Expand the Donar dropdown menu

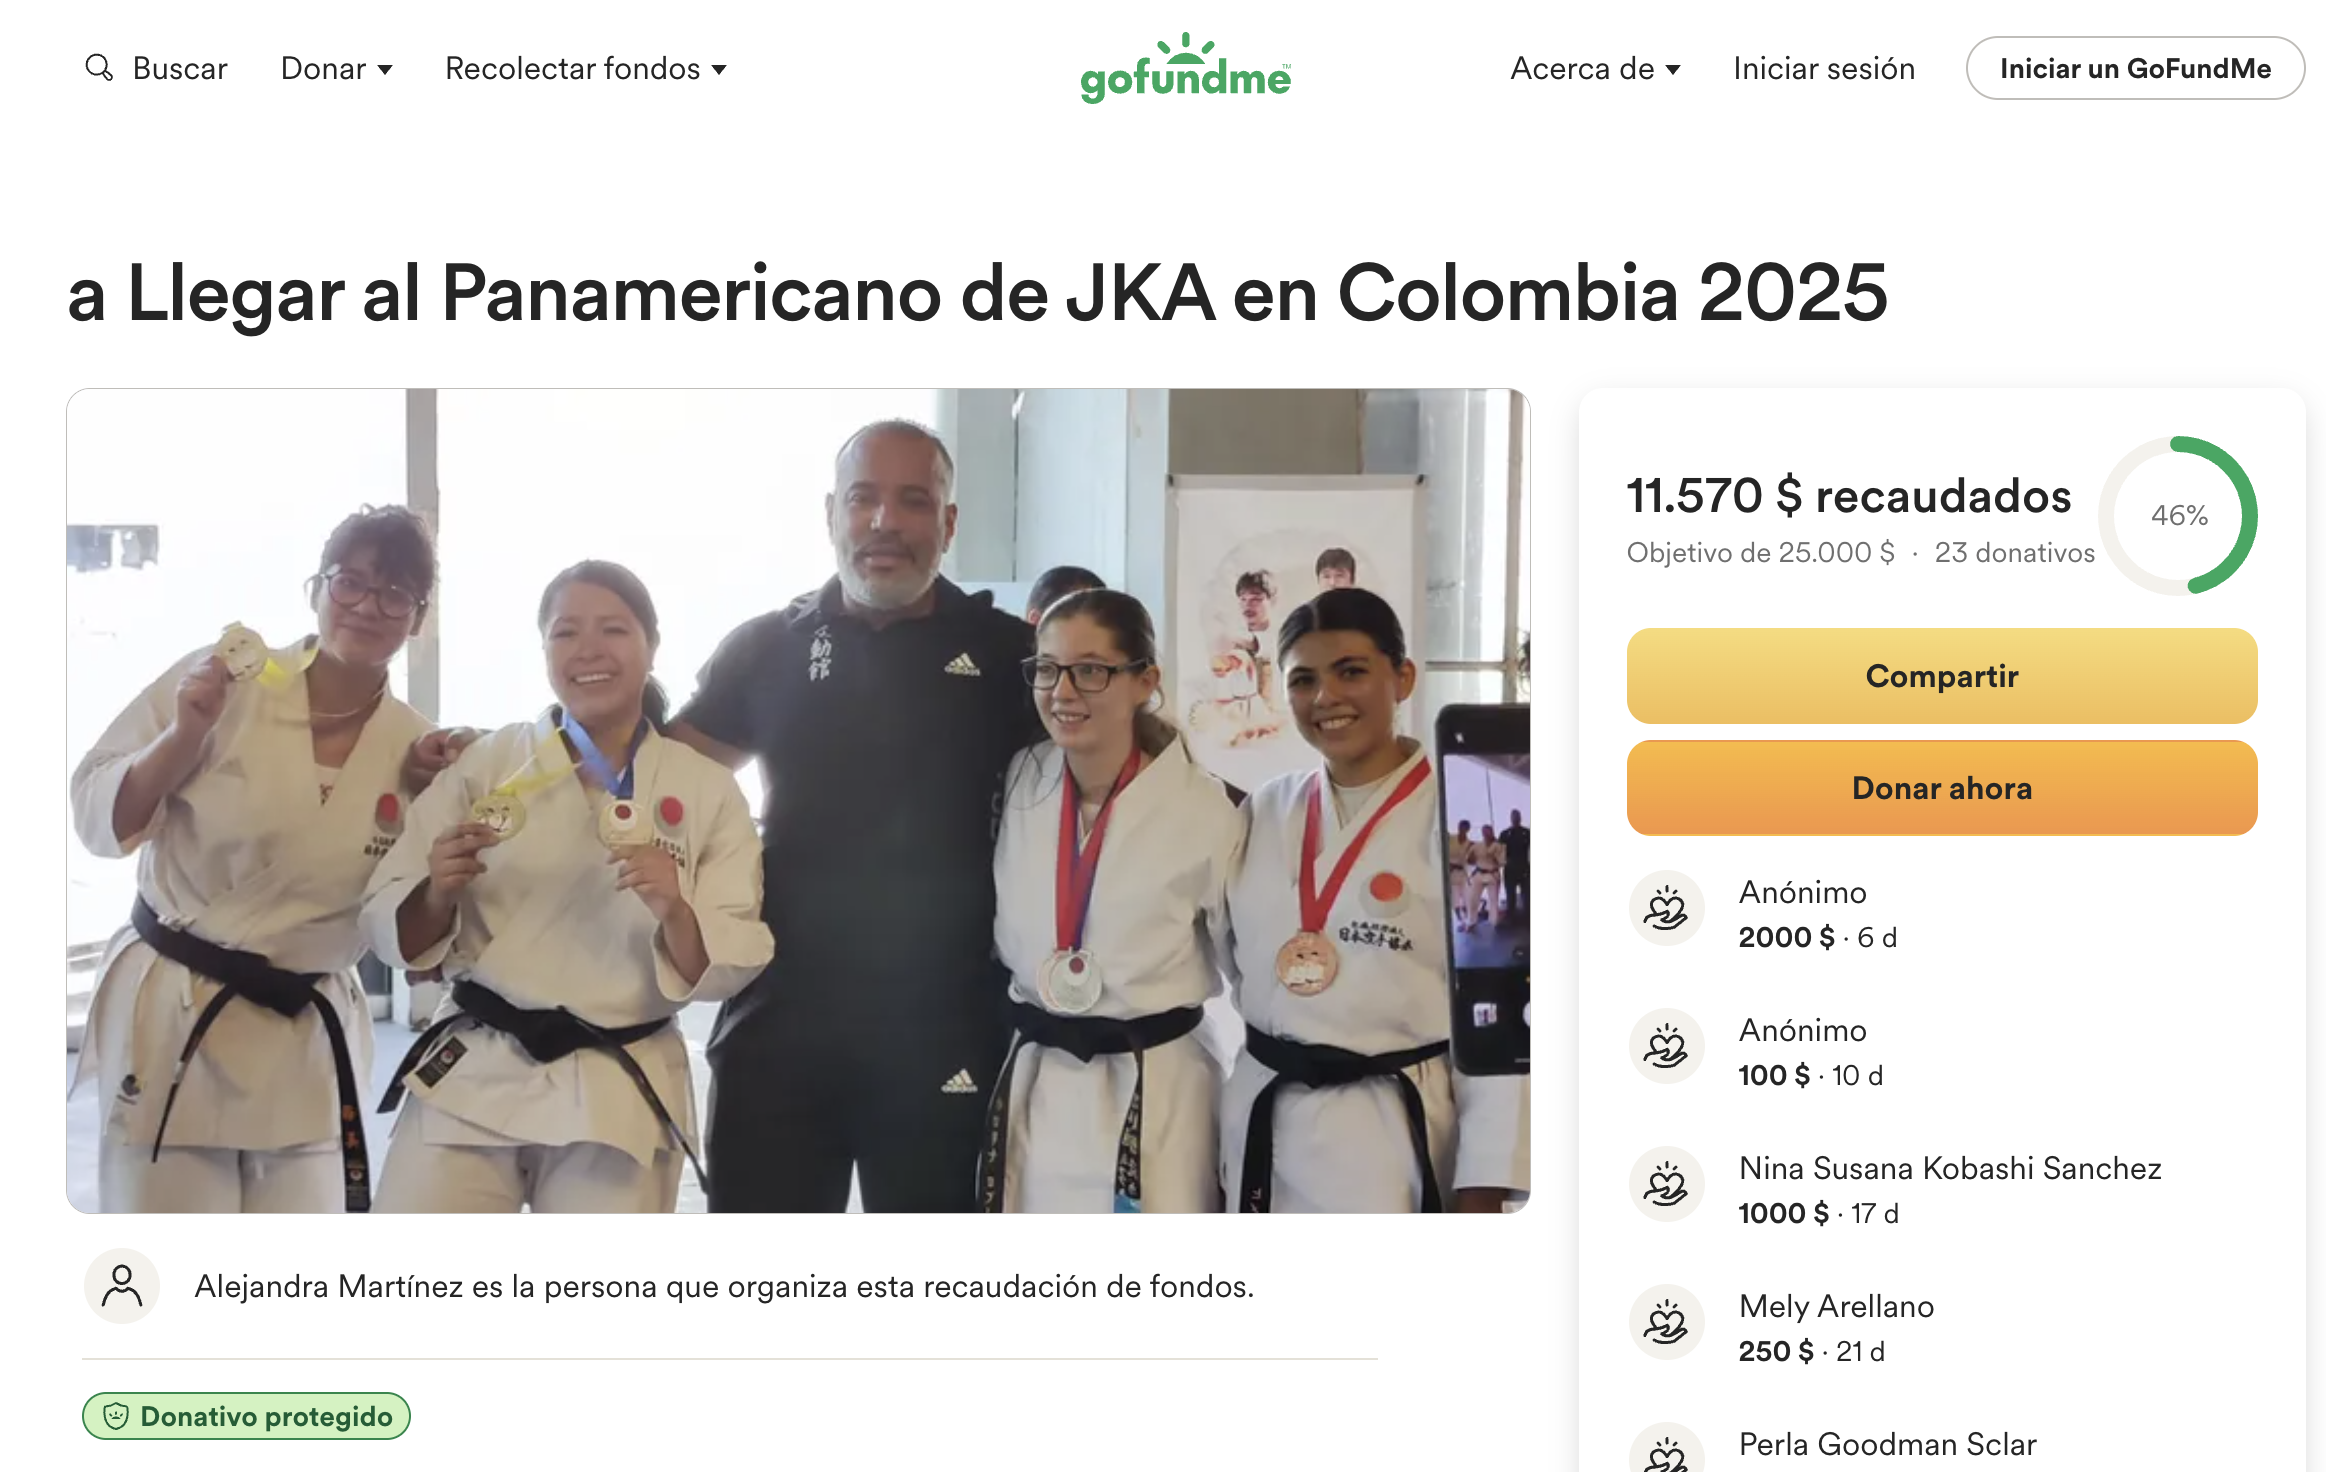[x=337, y=68]
